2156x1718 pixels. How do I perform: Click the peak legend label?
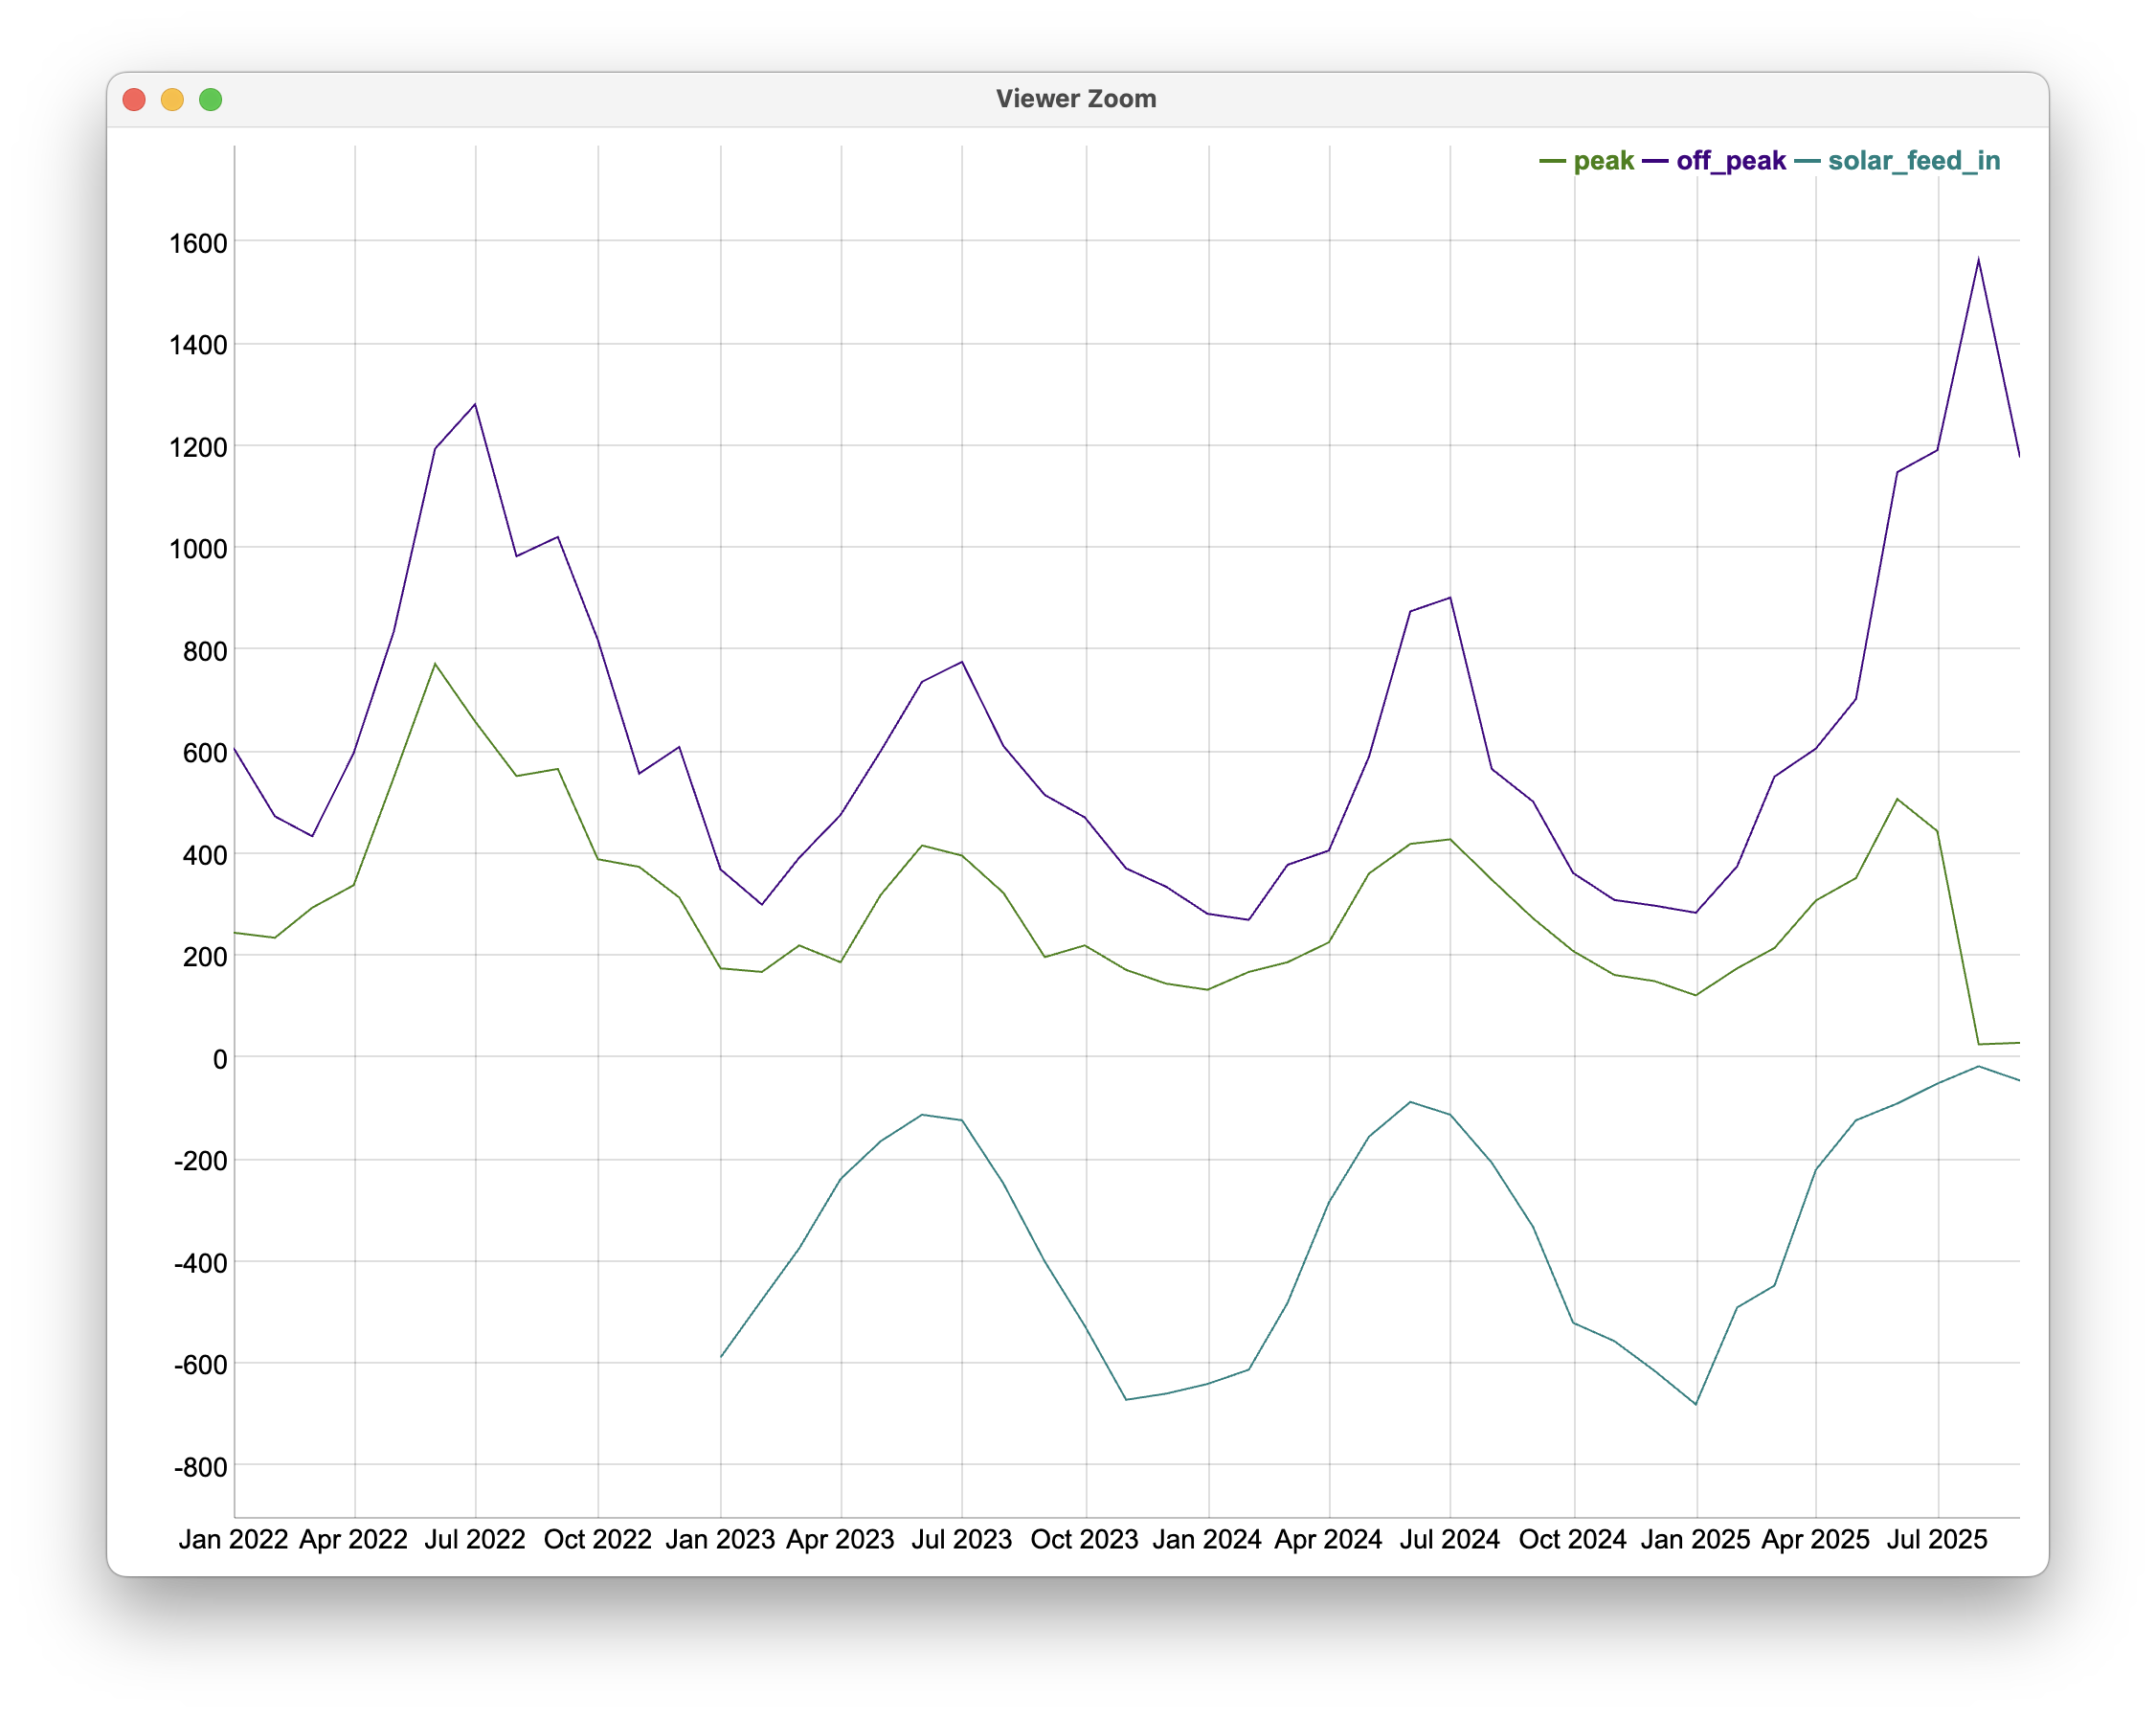[x=1603, y=161]
